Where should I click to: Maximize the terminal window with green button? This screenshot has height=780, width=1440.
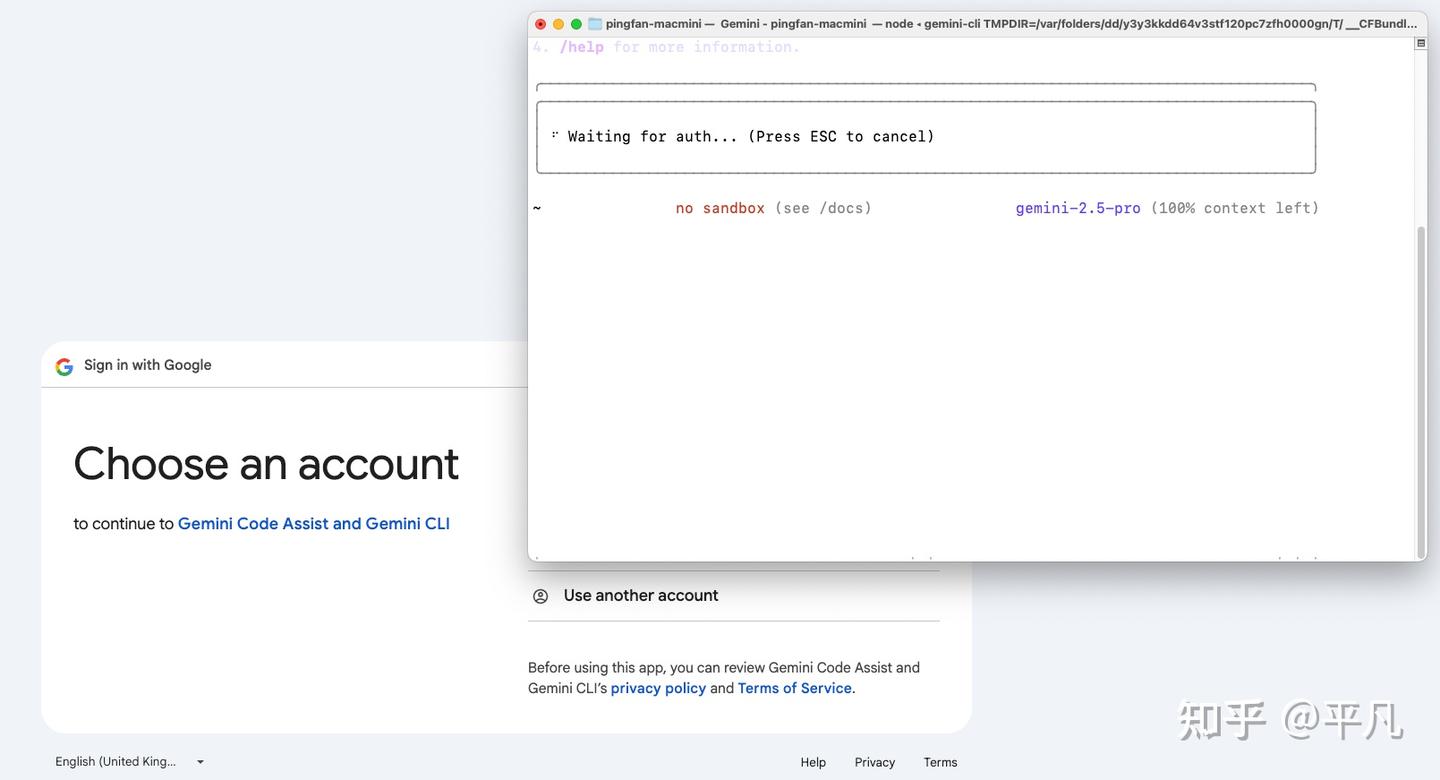tap(576, 24)
